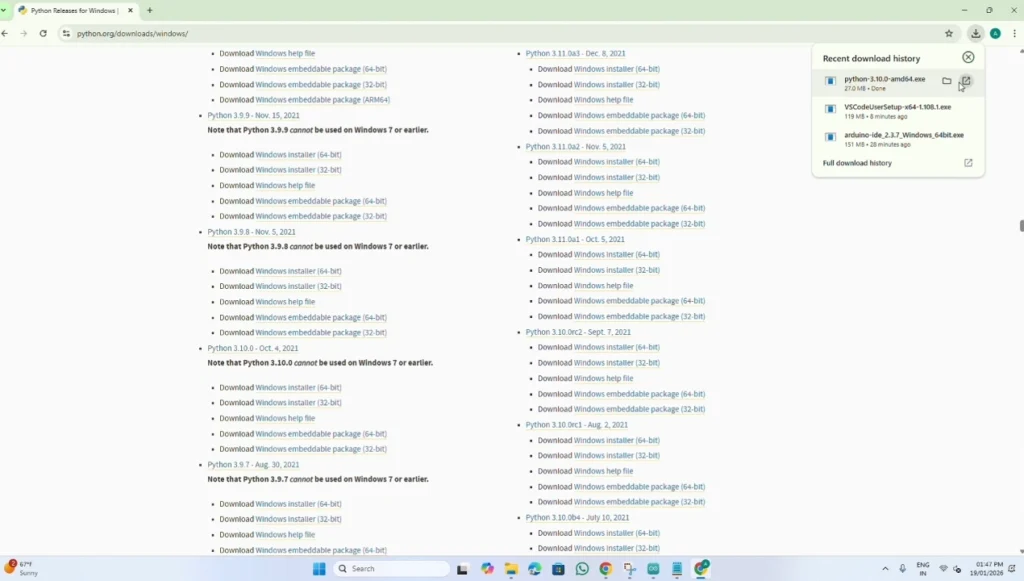Image resolution: width=1024 pixels, height=581 pixels.
Task: Open Full download history
Action: coord(857,163)
